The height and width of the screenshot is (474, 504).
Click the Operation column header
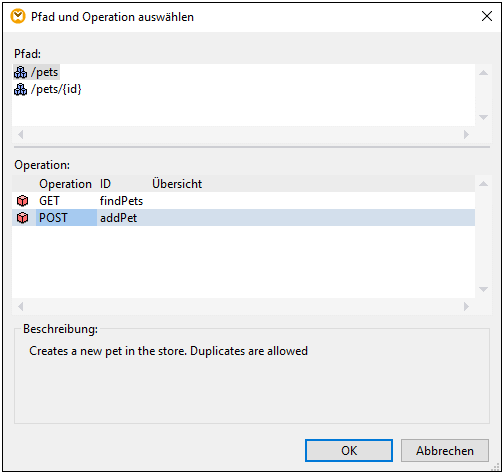tap(65, 184)
